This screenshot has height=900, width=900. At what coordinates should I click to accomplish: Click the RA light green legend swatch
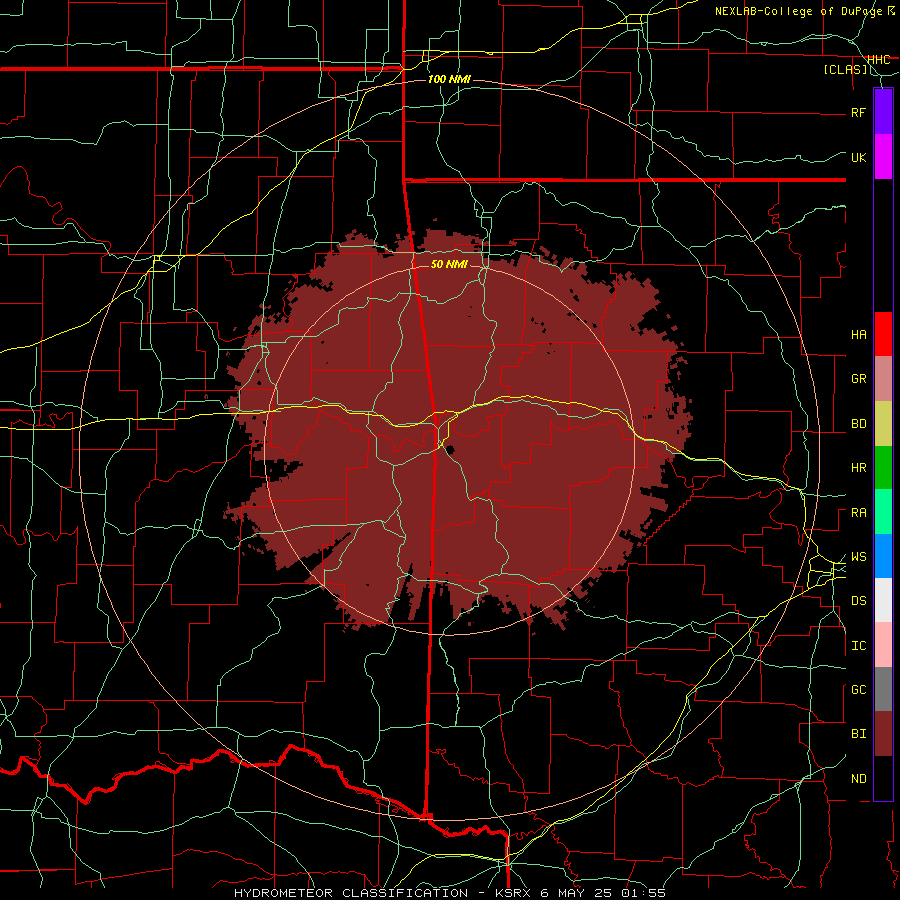point(883,512)
